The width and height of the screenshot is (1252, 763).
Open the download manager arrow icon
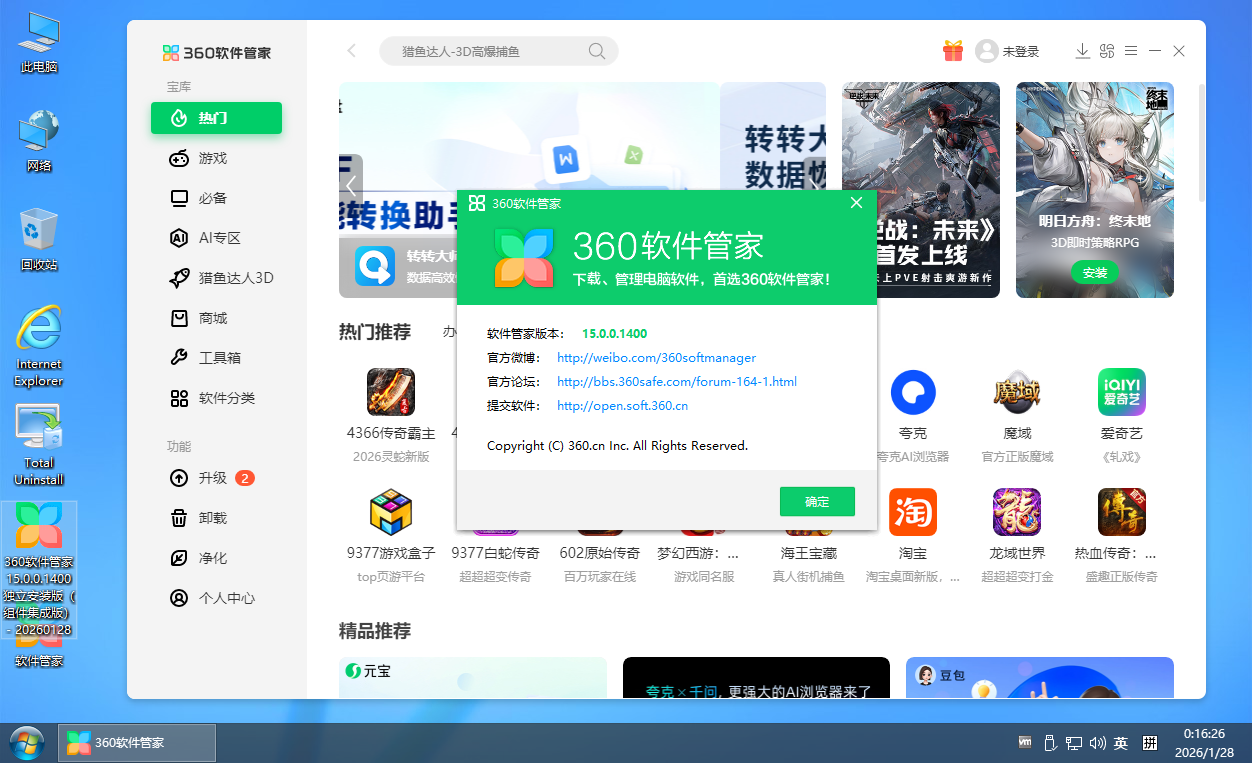click(1082, 51)
